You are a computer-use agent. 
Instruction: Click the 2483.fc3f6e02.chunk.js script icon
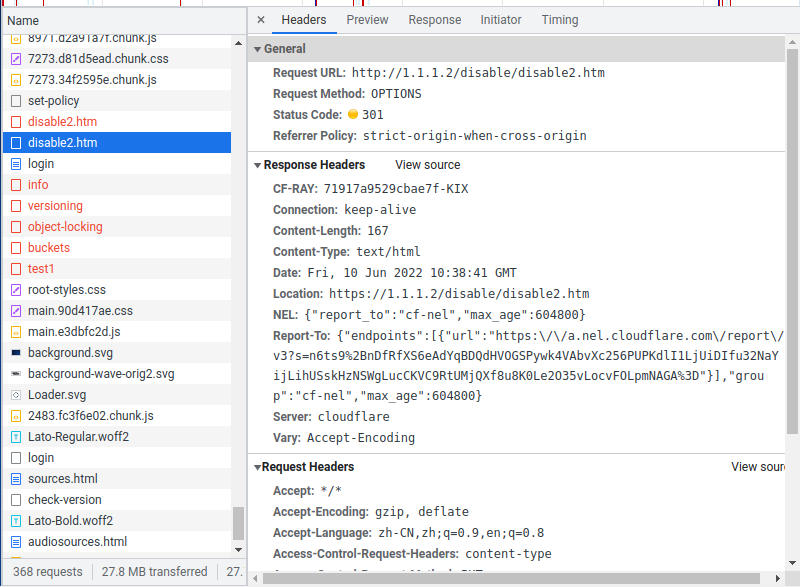click(16, 416)
